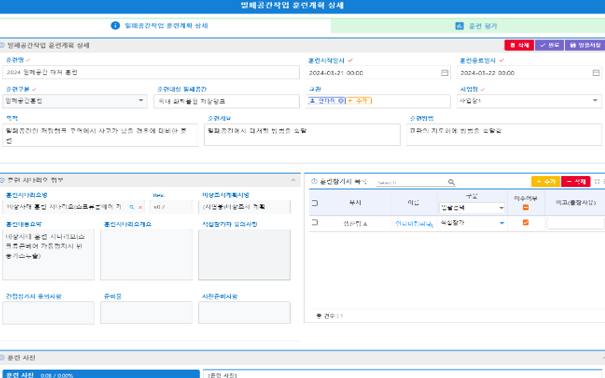Collapse the 훈련 사진 section chevron

pyautogui.click(x=603, y=358)
